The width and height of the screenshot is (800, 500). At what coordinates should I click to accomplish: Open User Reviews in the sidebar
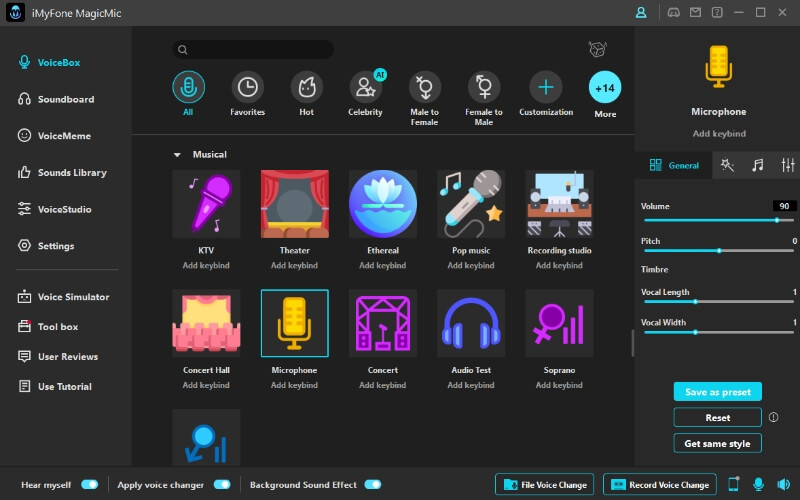pos(58,357)
